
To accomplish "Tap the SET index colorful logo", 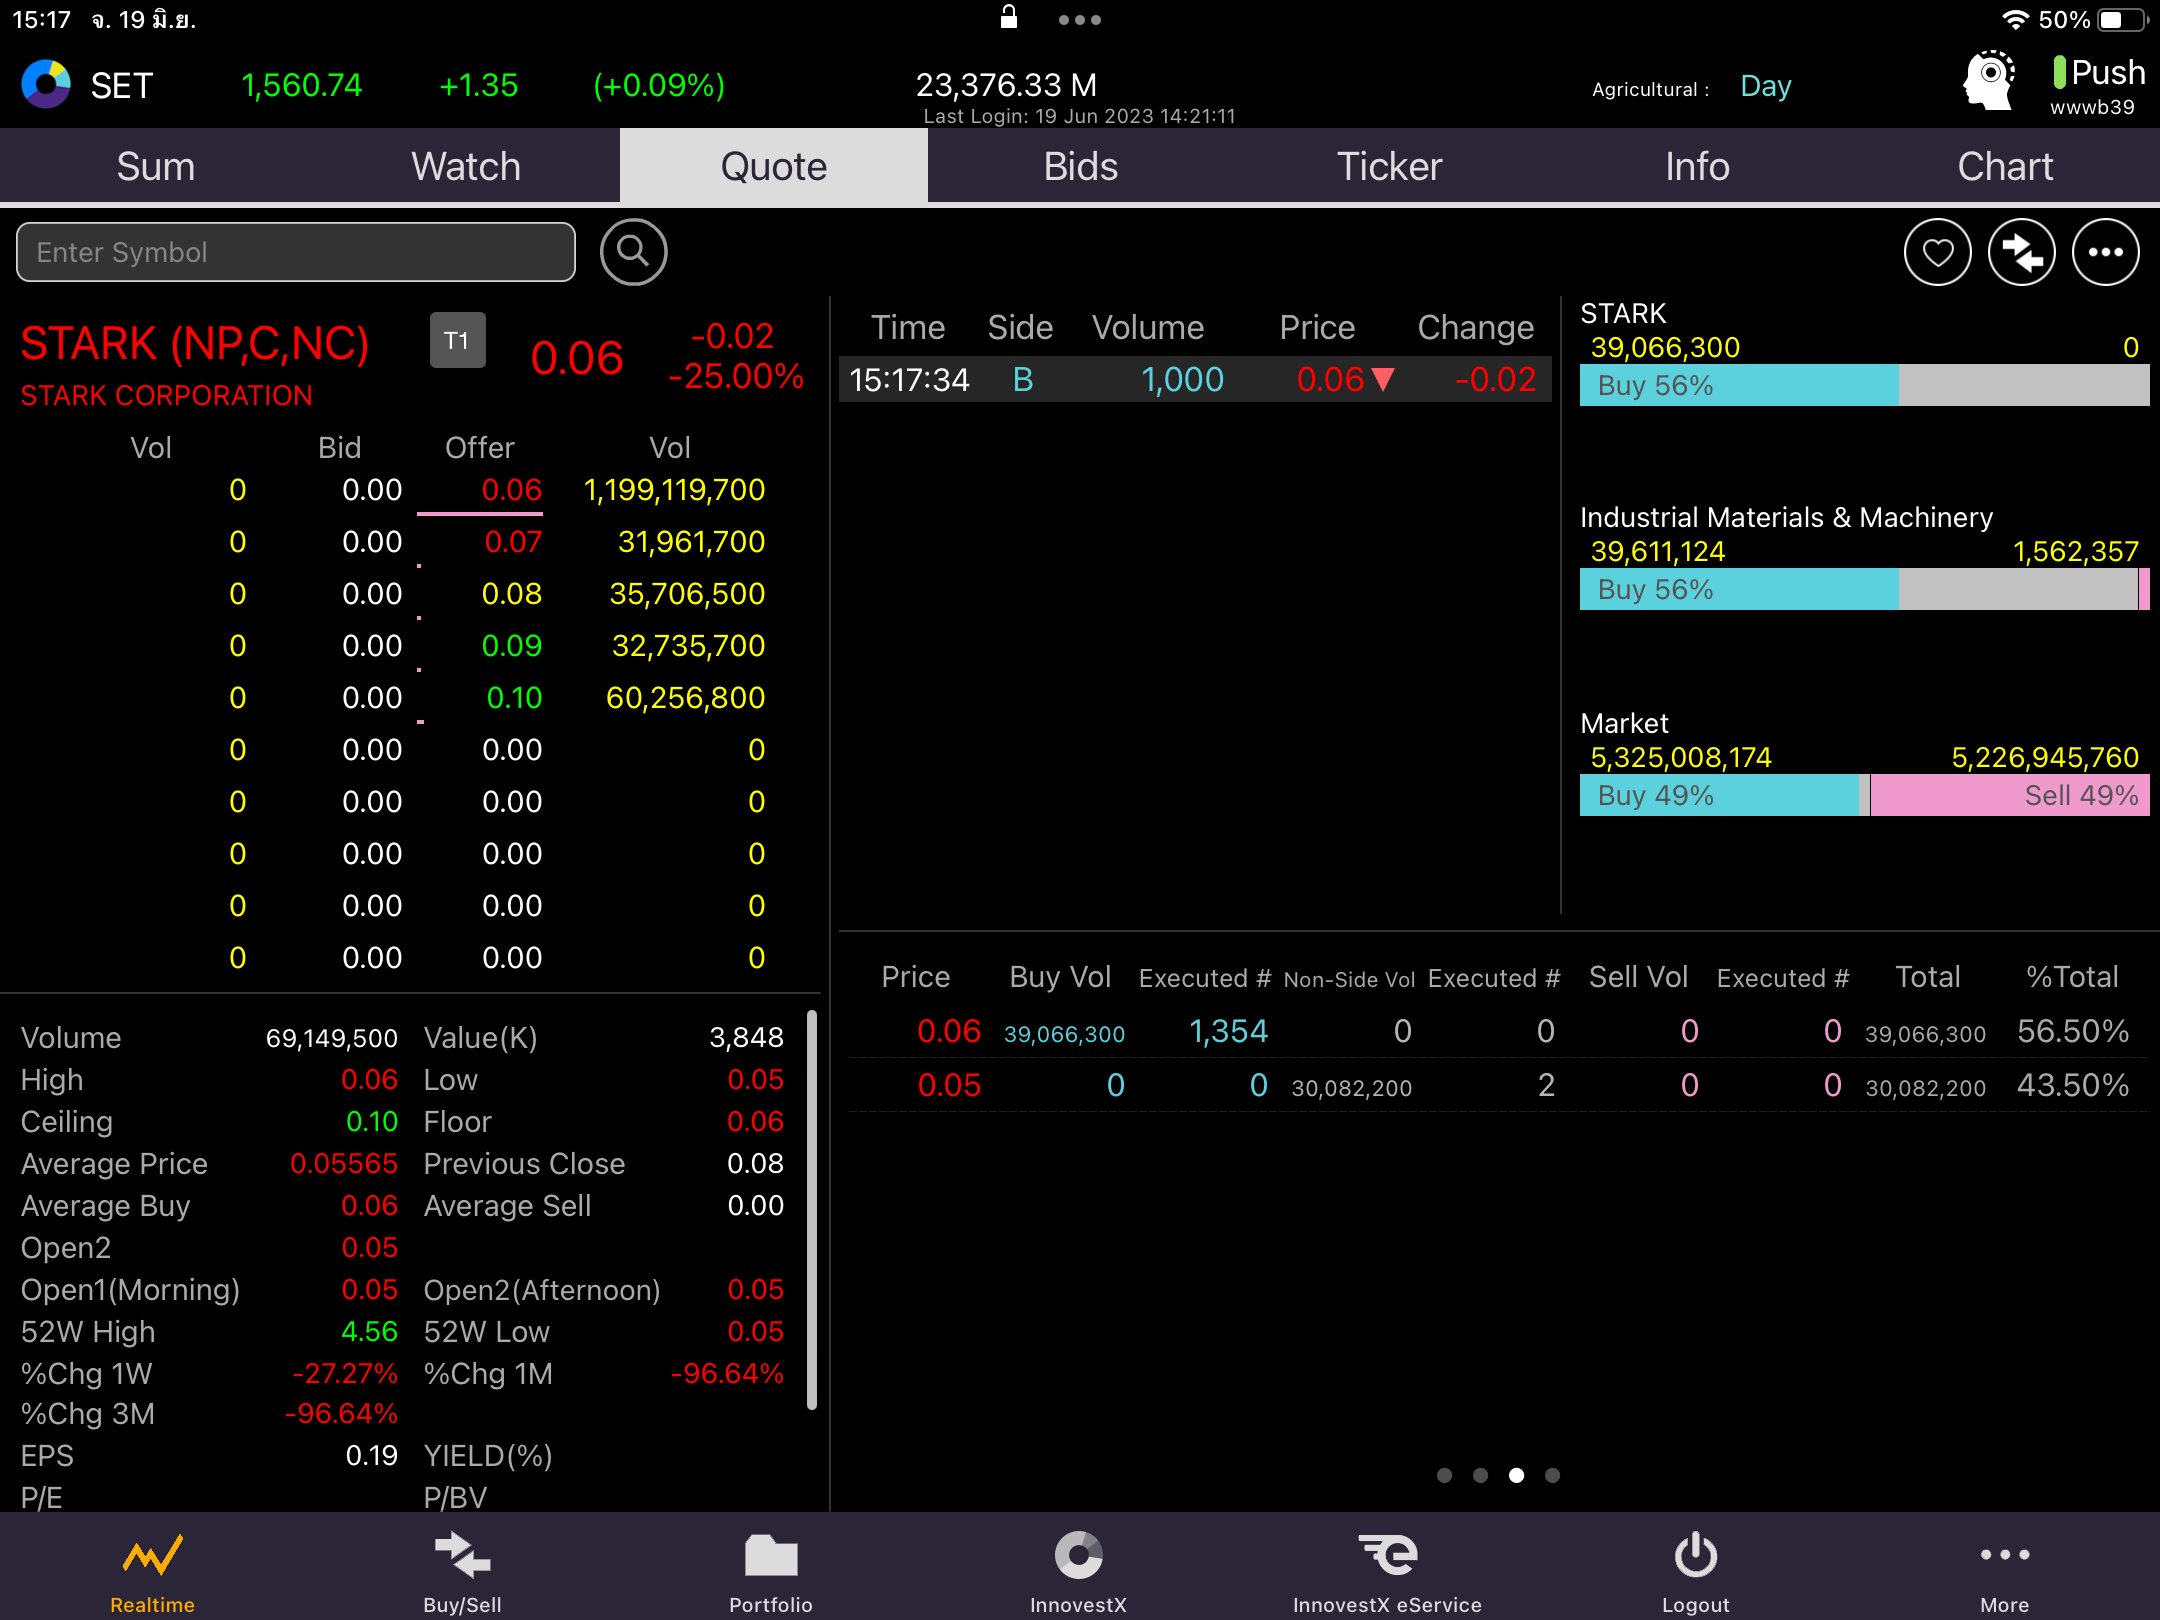I will (46, 85).
